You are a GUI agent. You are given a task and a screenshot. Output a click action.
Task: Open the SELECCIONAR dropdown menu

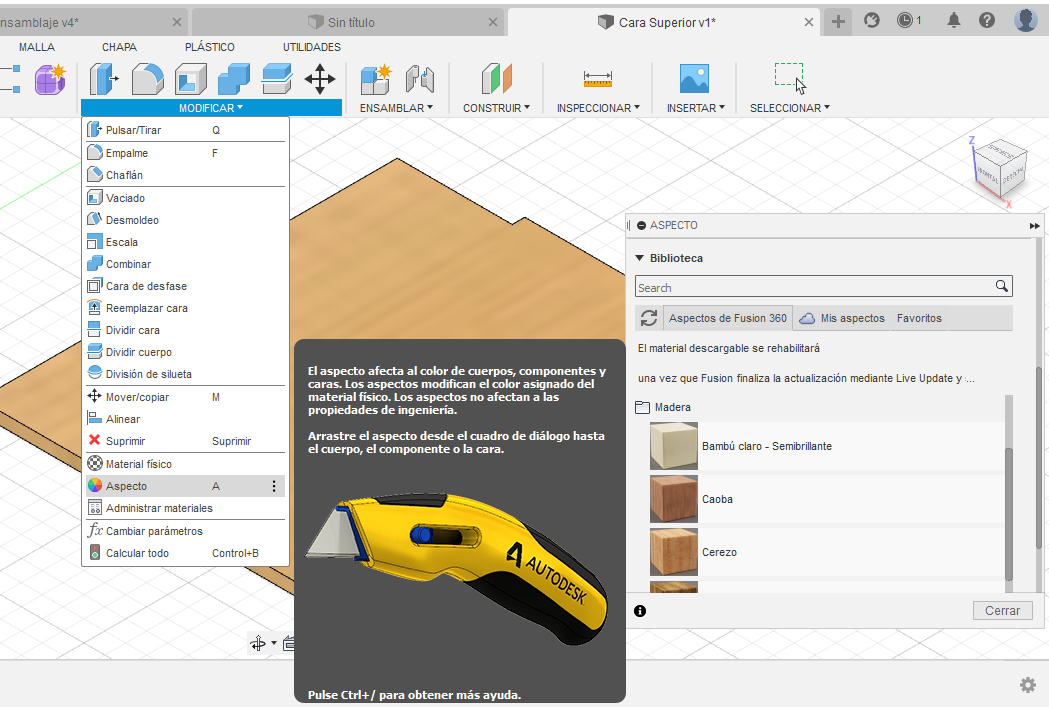(x=789, y=108)
